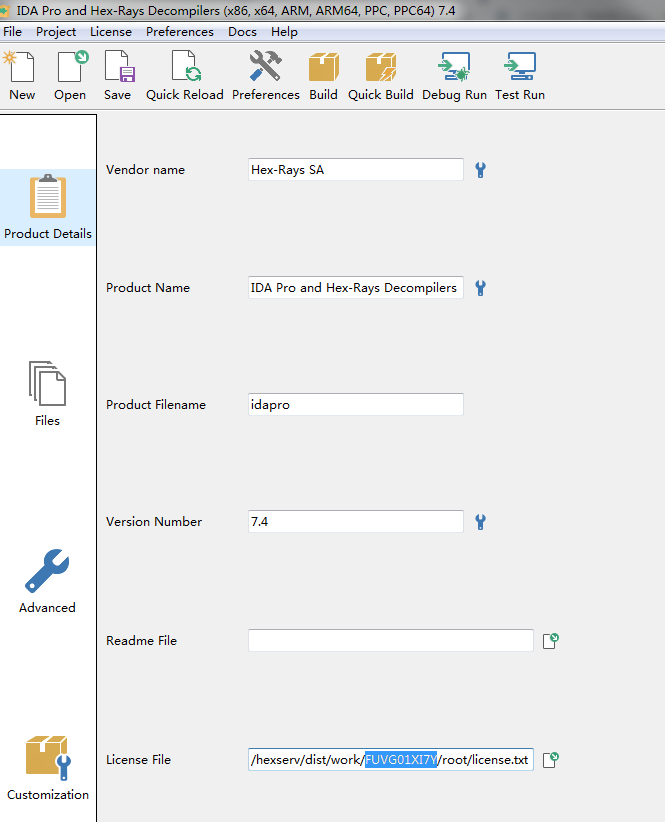
Task: Open the File menu
Action: (13, 32)
